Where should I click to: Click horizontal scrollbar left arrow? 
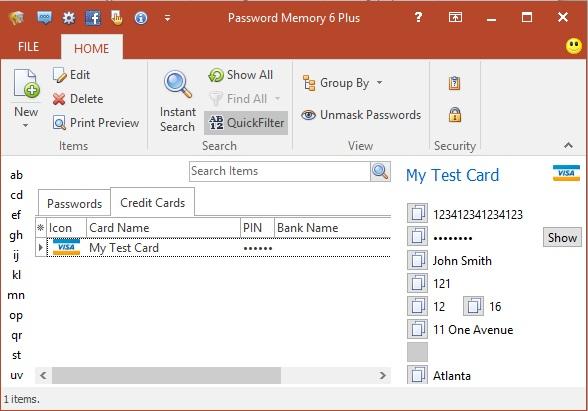(44, 375)
